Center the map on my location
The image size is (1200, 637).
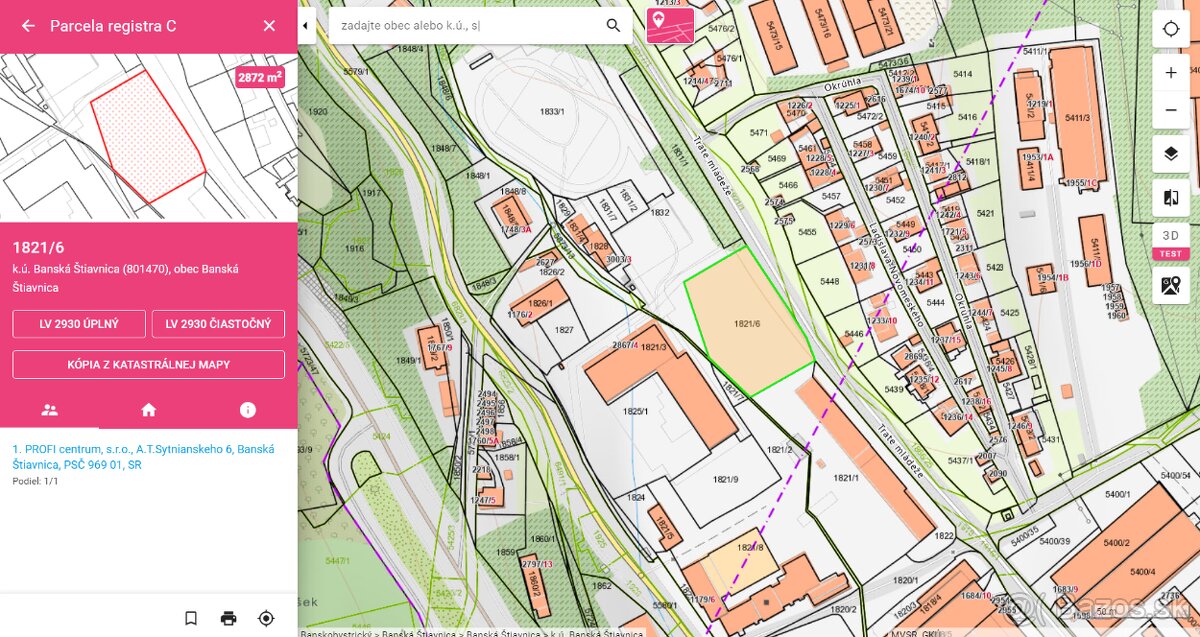coord(1171,29)
